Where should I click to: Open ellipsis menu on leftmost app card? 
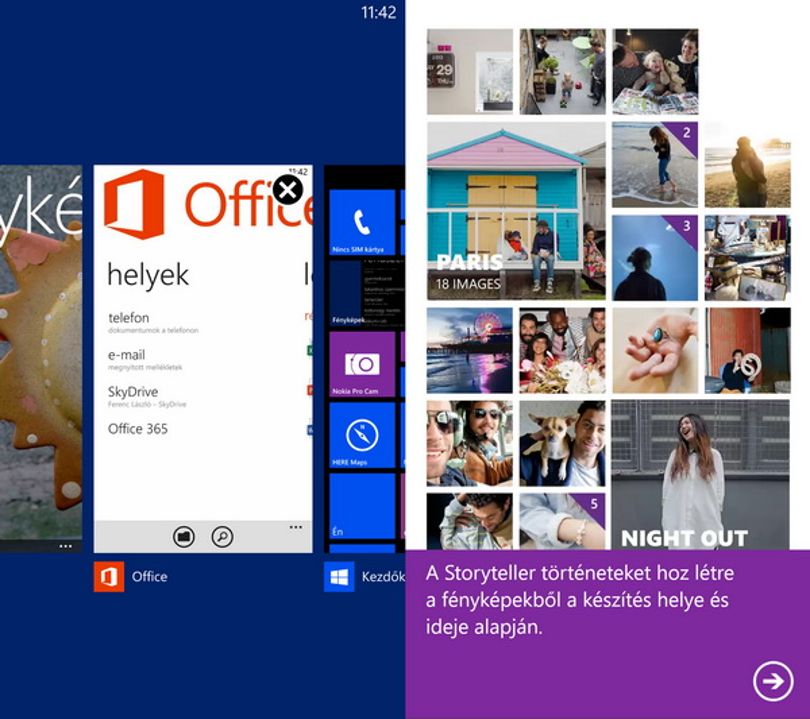click(x=66, y=546)
